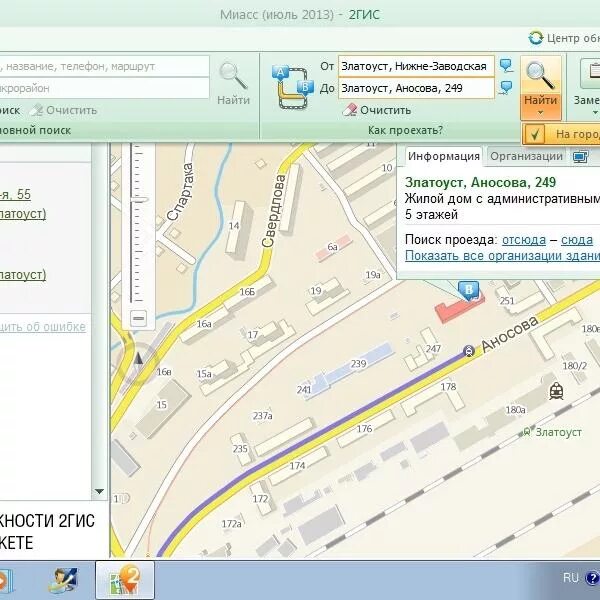The height and width of the screenshot is (600, 600).
Task: Open 2GIS taskbar icon
Action: click(125, 580)
